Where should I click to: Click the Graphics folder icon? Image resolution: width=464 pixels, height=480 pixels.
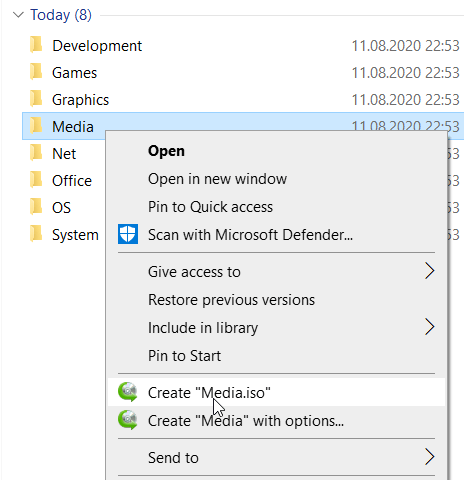point(36,99)
